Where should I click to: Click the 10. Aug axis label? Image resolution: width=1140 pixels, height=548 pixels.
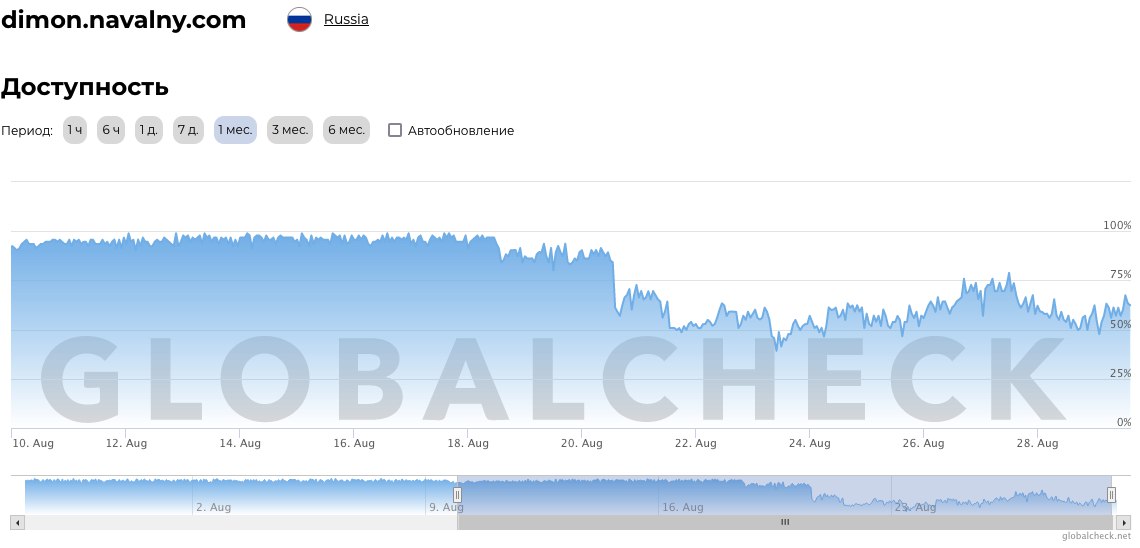[x=33, y=443]
